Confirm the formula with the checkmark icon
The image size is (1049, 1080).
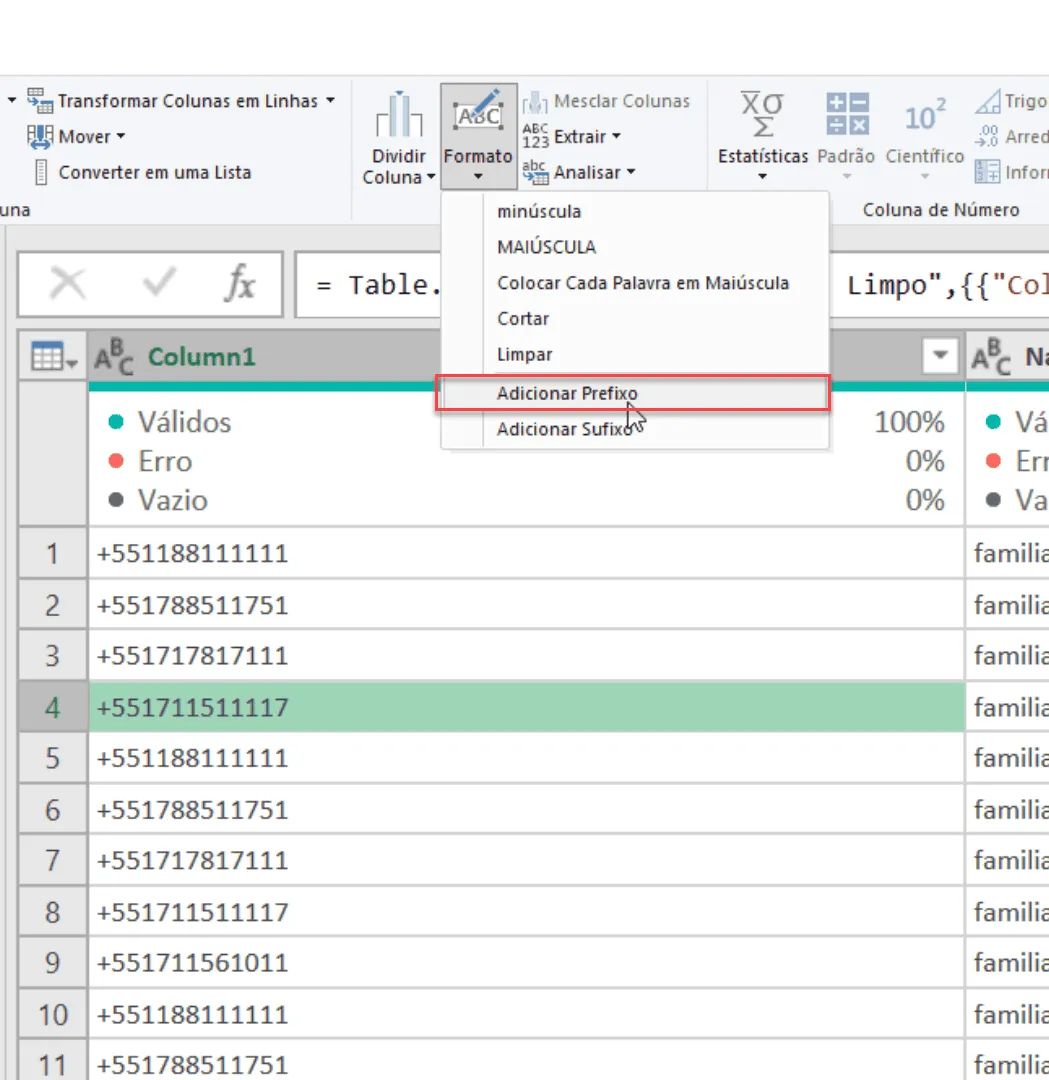(x=158, y=283)
